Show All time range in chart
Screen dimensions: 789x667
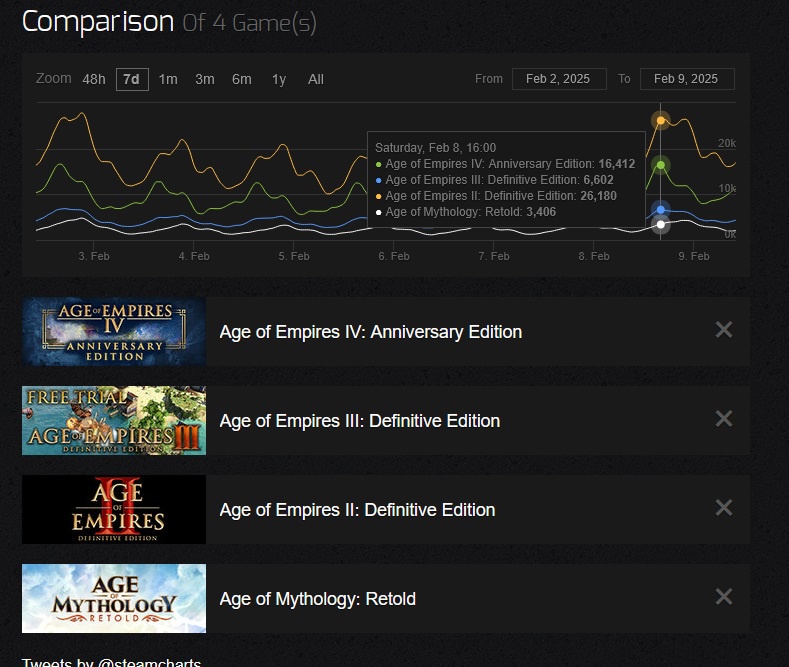tap(315, 79)
